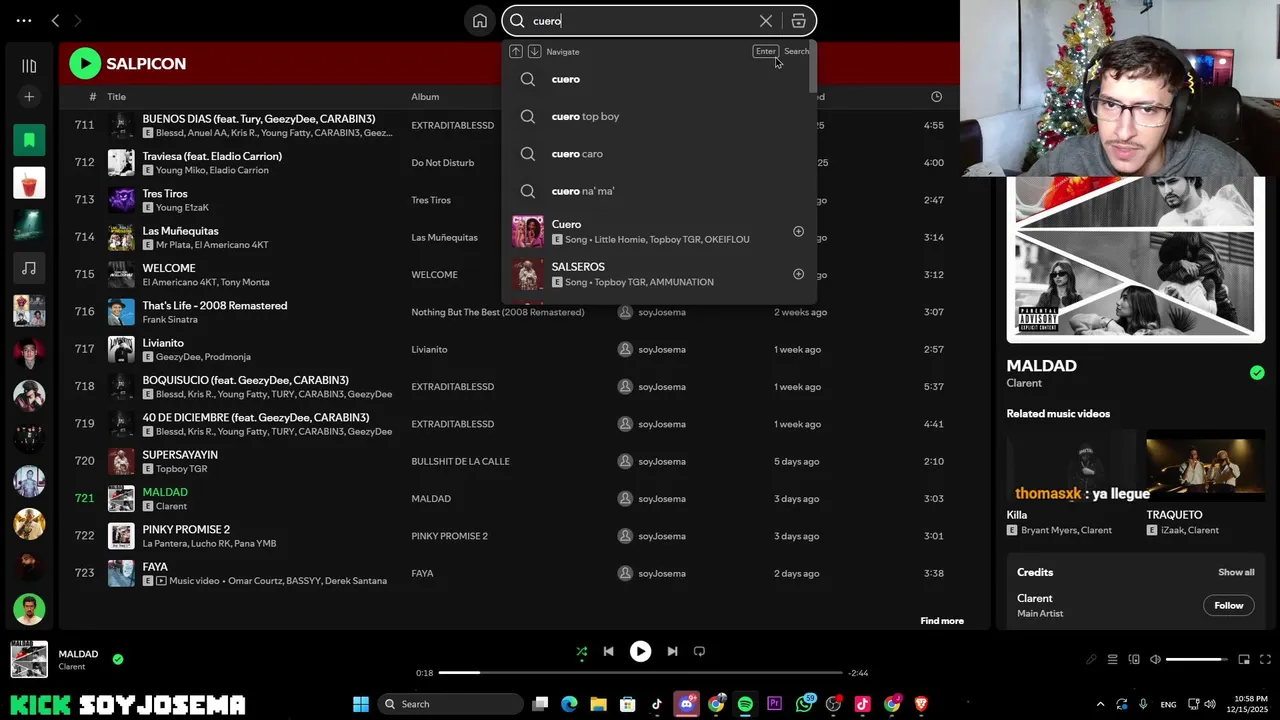Viewport: 1280px width, 720px height.
Task: Create new playlist with plus icon
Action: pos(29,97)
